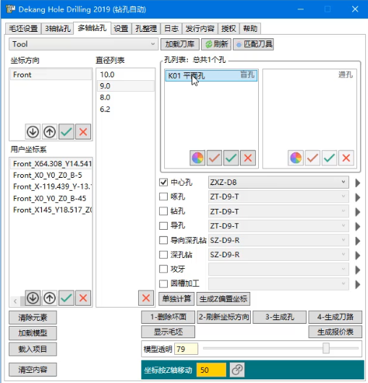Open the Tool dropdown at top
Viewport: 368px width, 383px height.
coord(83,44)
